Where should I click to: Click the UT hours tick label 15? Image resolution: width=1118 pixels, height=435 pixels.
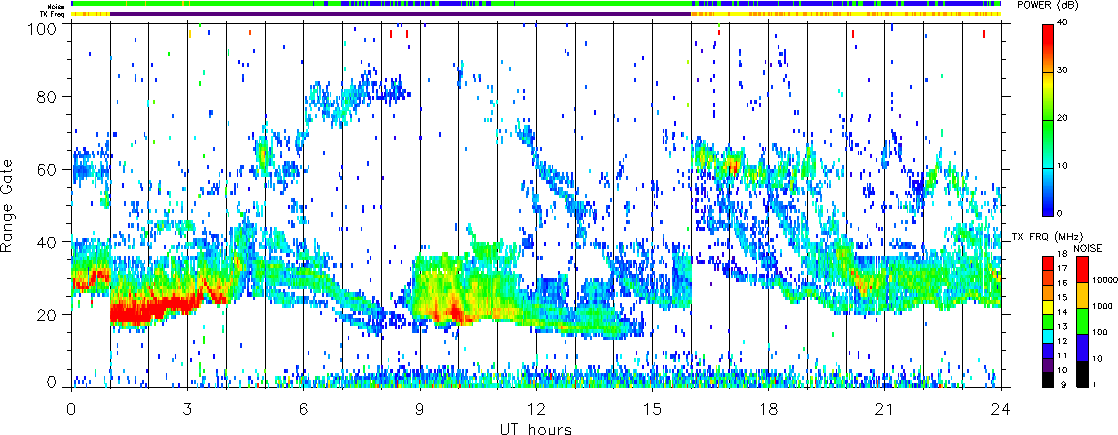coord(652,409)
